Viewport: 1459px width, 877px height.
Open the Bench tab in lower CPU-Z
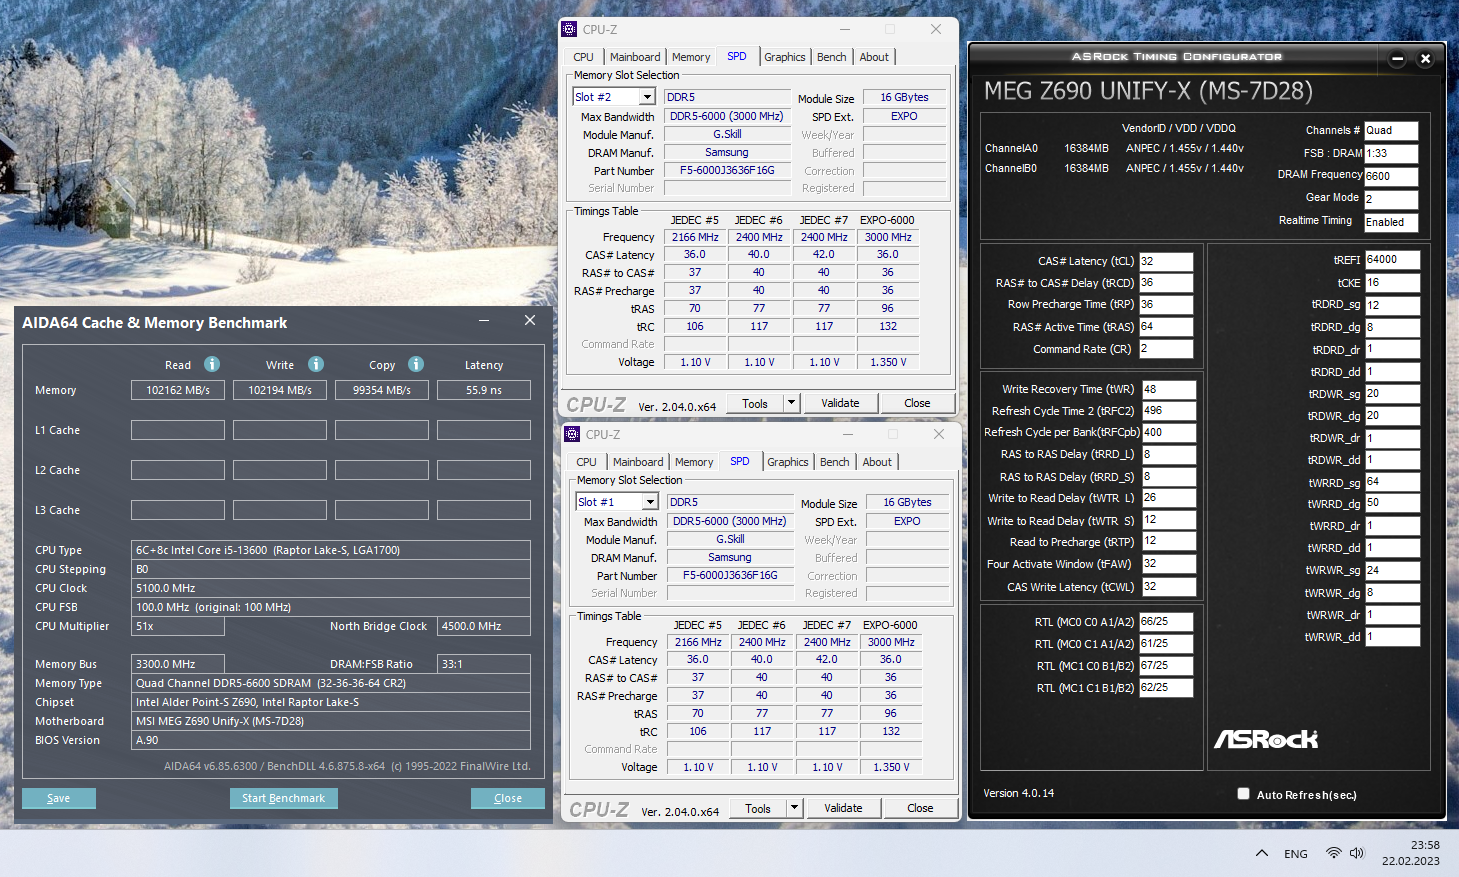click(x=835, y=462)
